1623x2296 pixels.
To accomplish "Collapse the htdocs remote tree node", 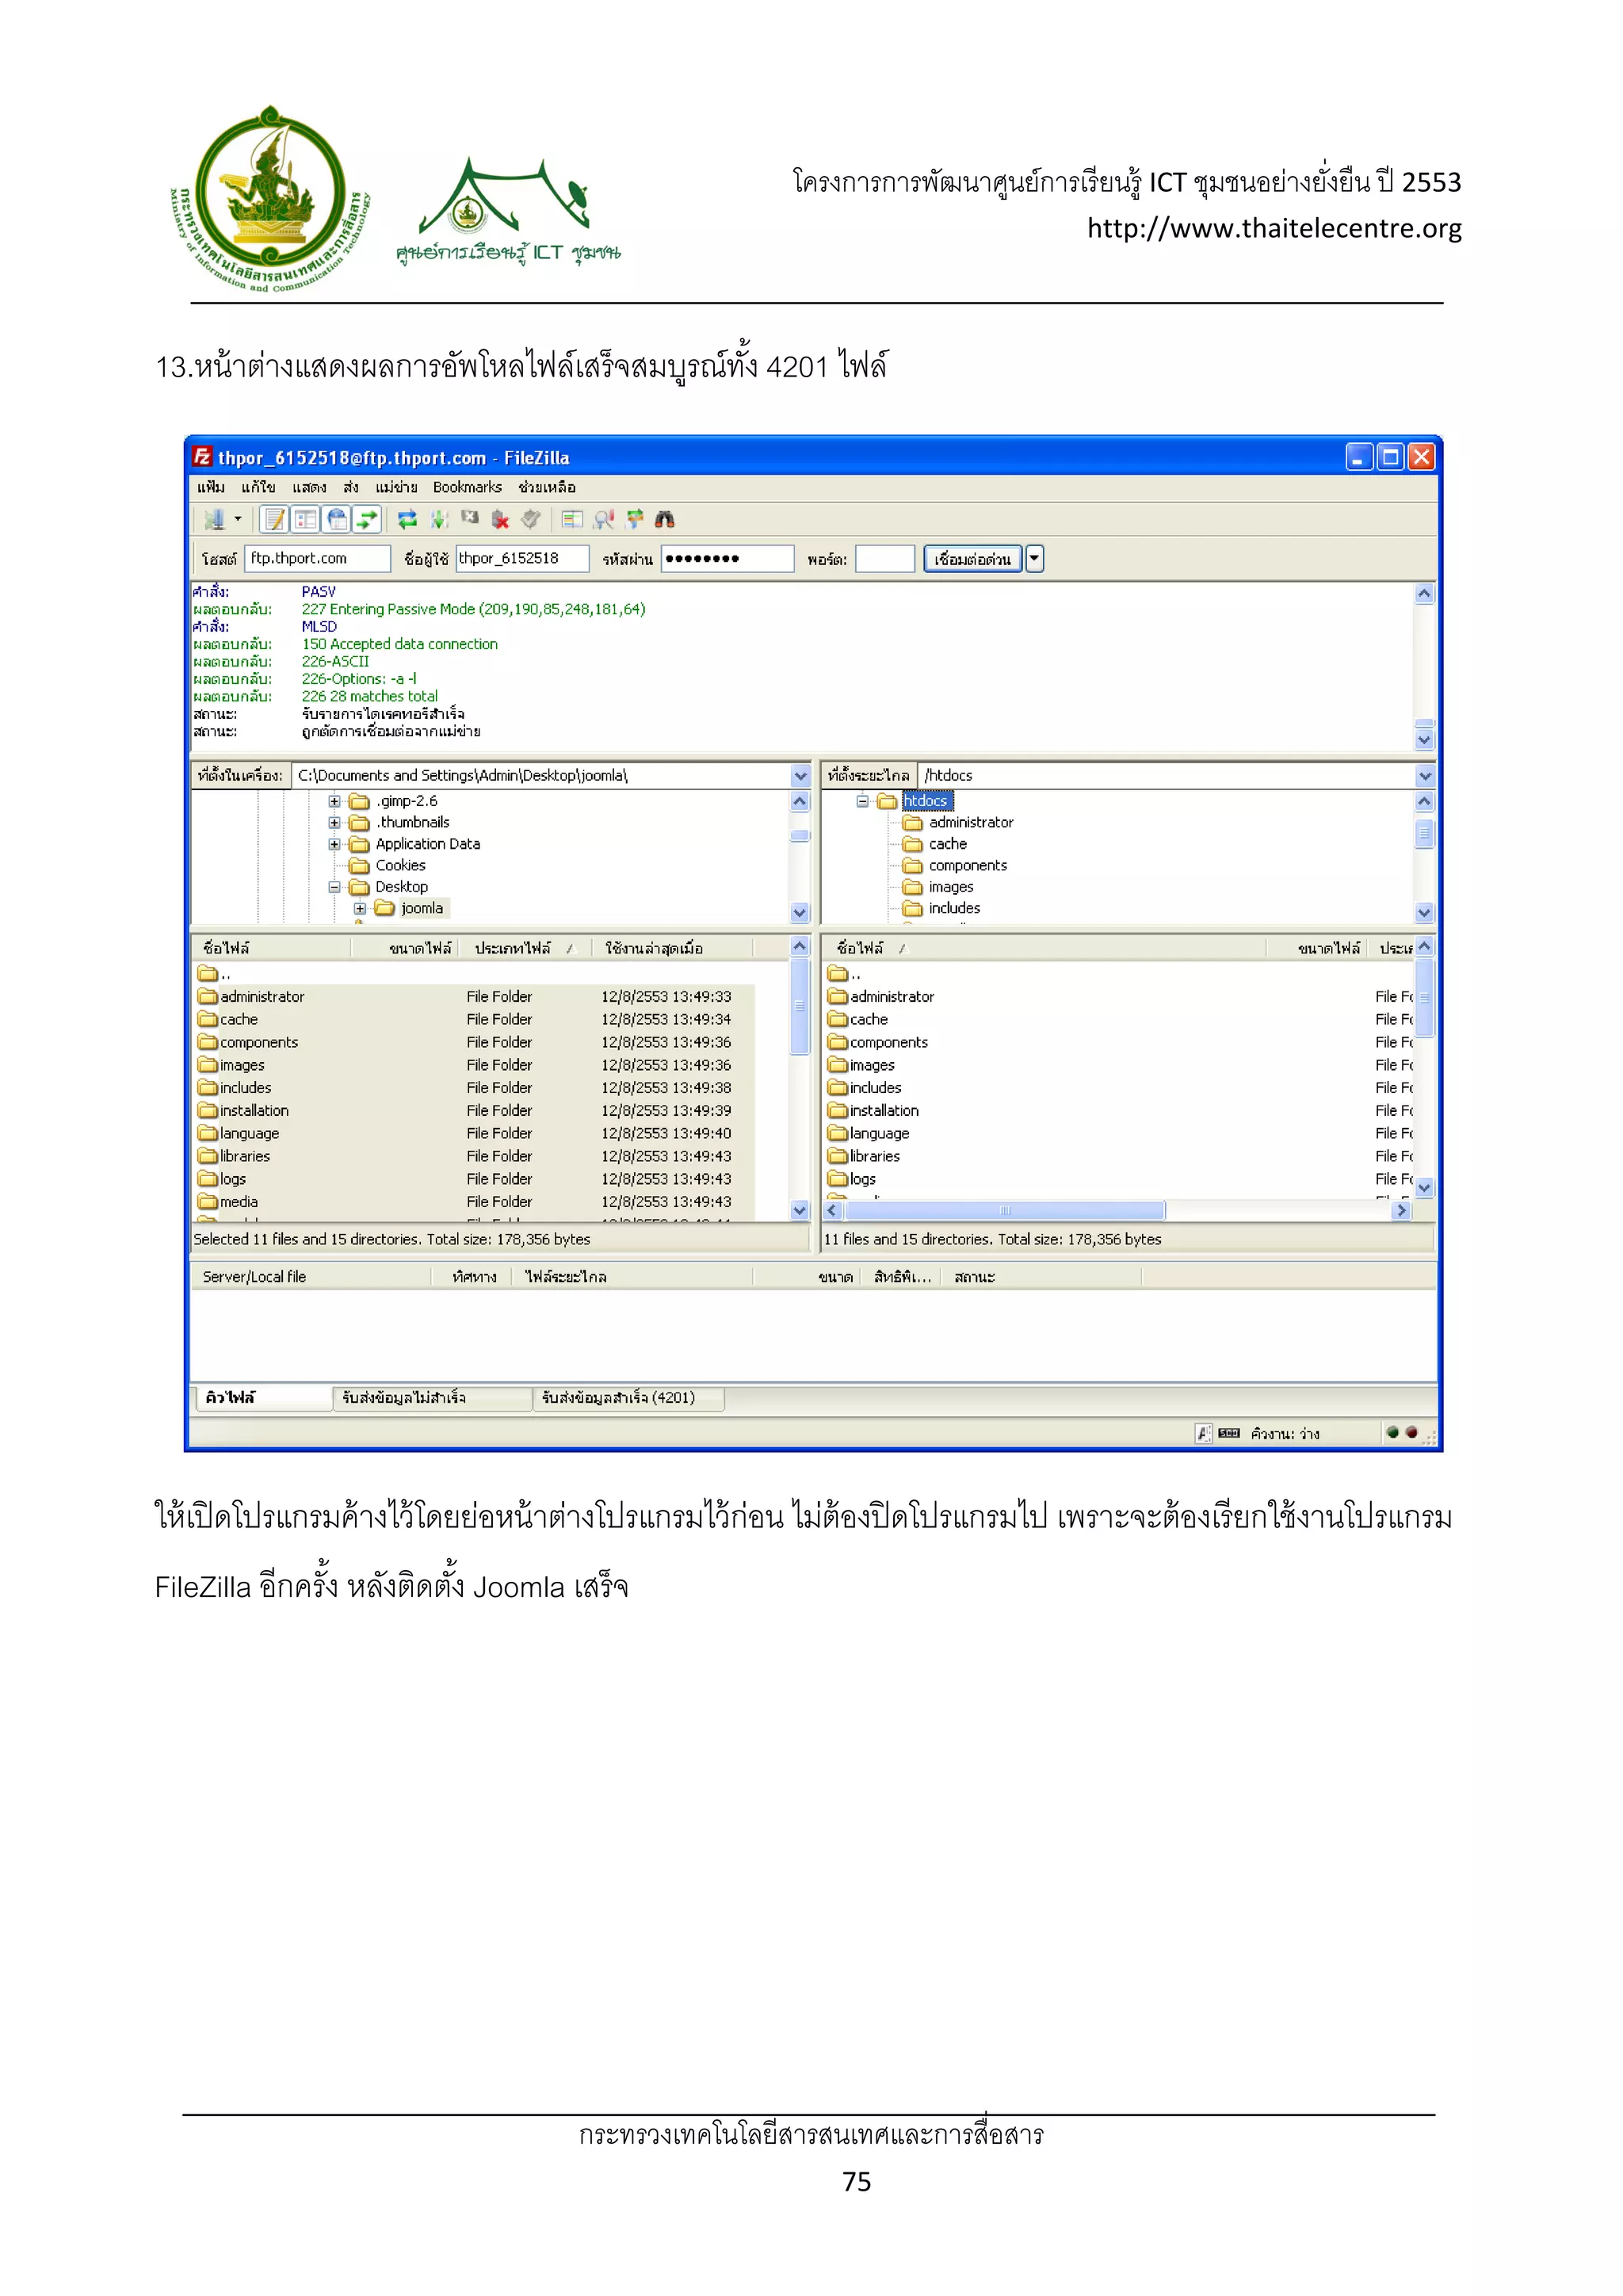I will [862, 801].
